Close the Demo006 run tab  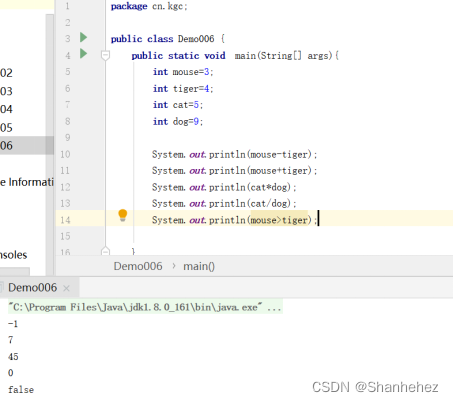click(x=66, y=288)
